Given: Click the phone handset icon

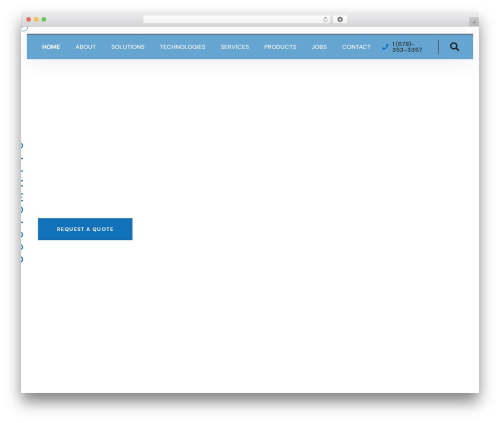Looking at the screenshot, I should [x=385, y=47].
